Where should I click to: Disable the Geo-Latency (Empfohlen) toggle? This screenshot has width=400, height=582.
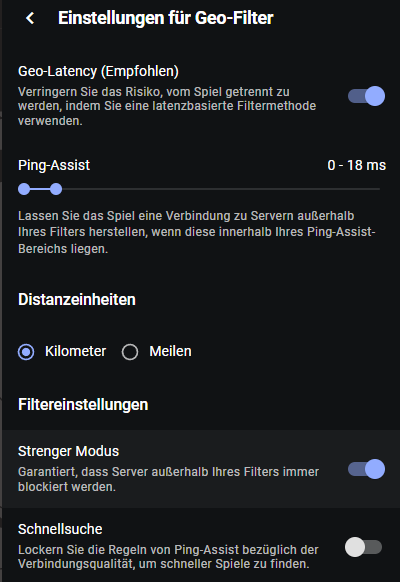tap(367, 96)
